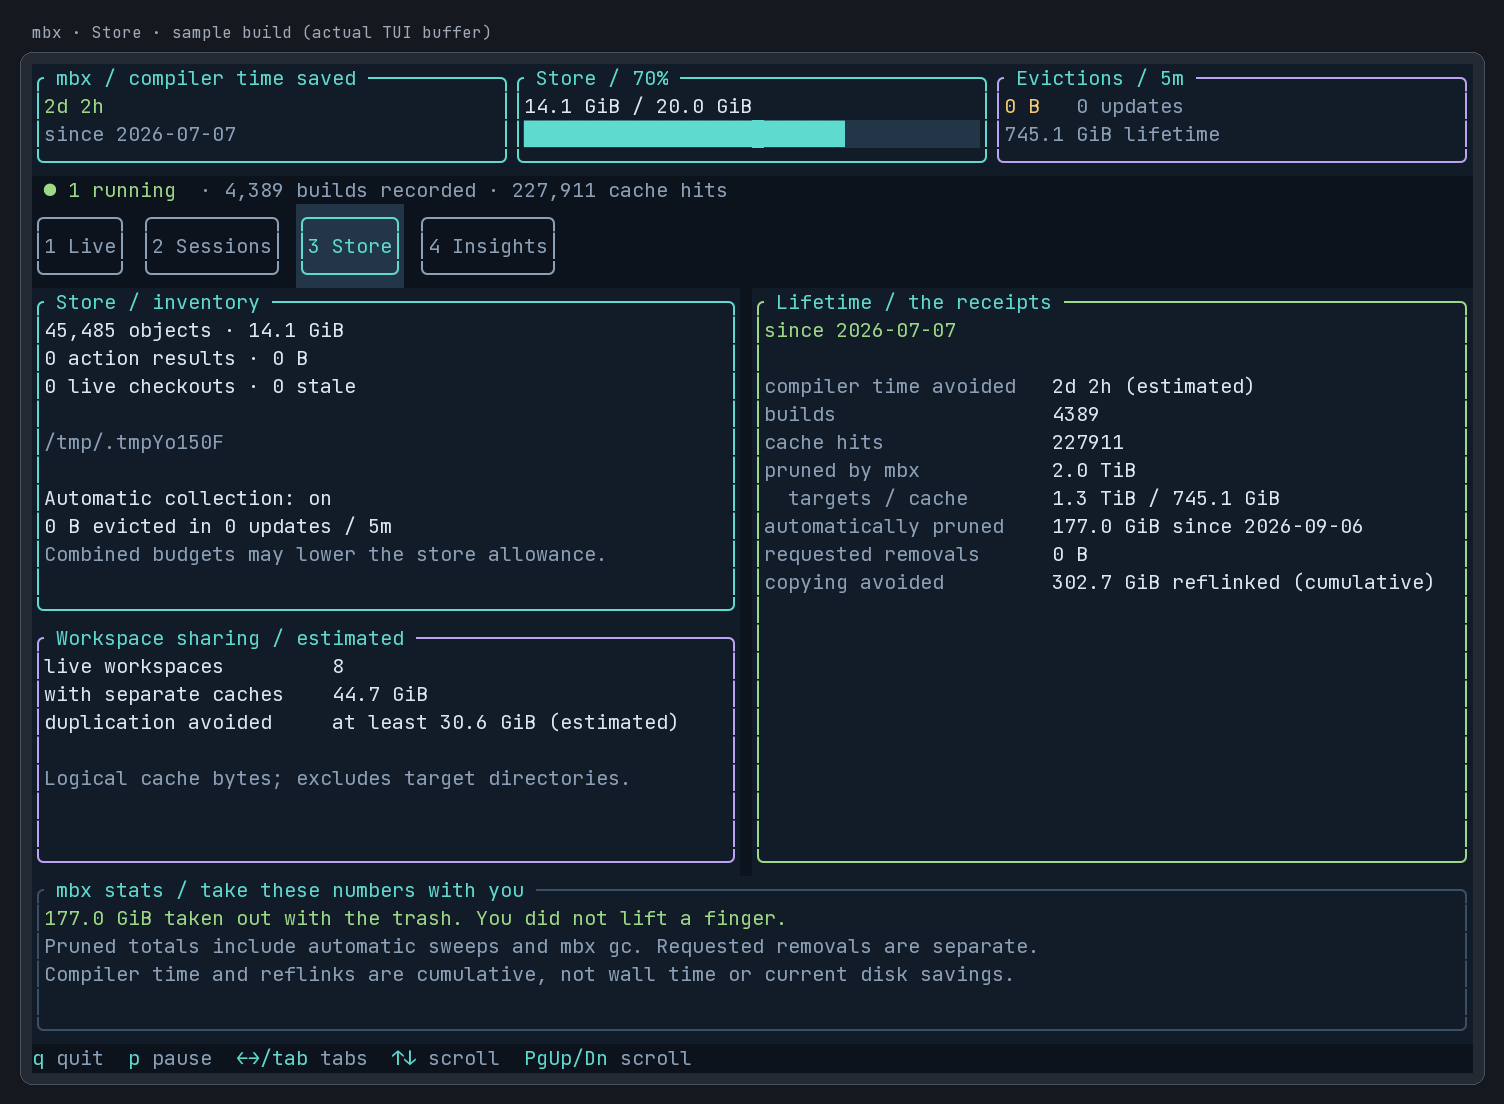1504x1104 pixels.
Task: Click the 'p pause' footer hint
Action: 170,1058
